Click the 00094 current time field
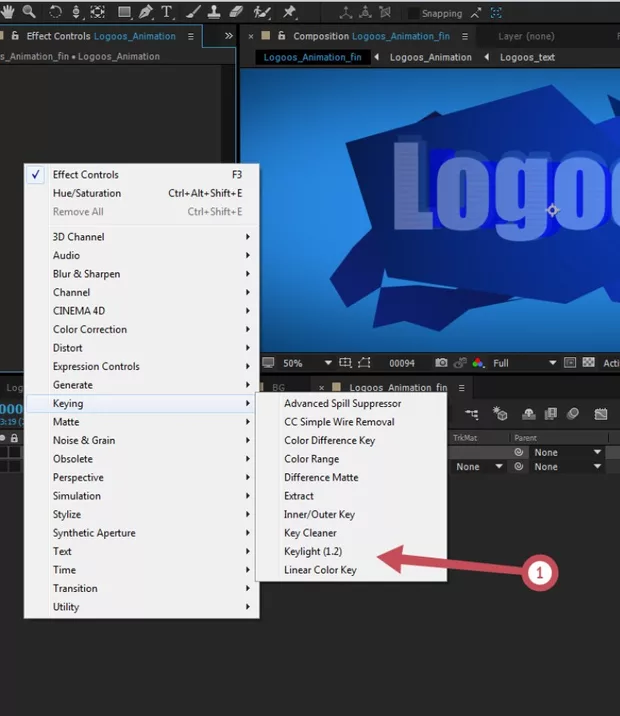620x716 pixels. pos(402,363)
